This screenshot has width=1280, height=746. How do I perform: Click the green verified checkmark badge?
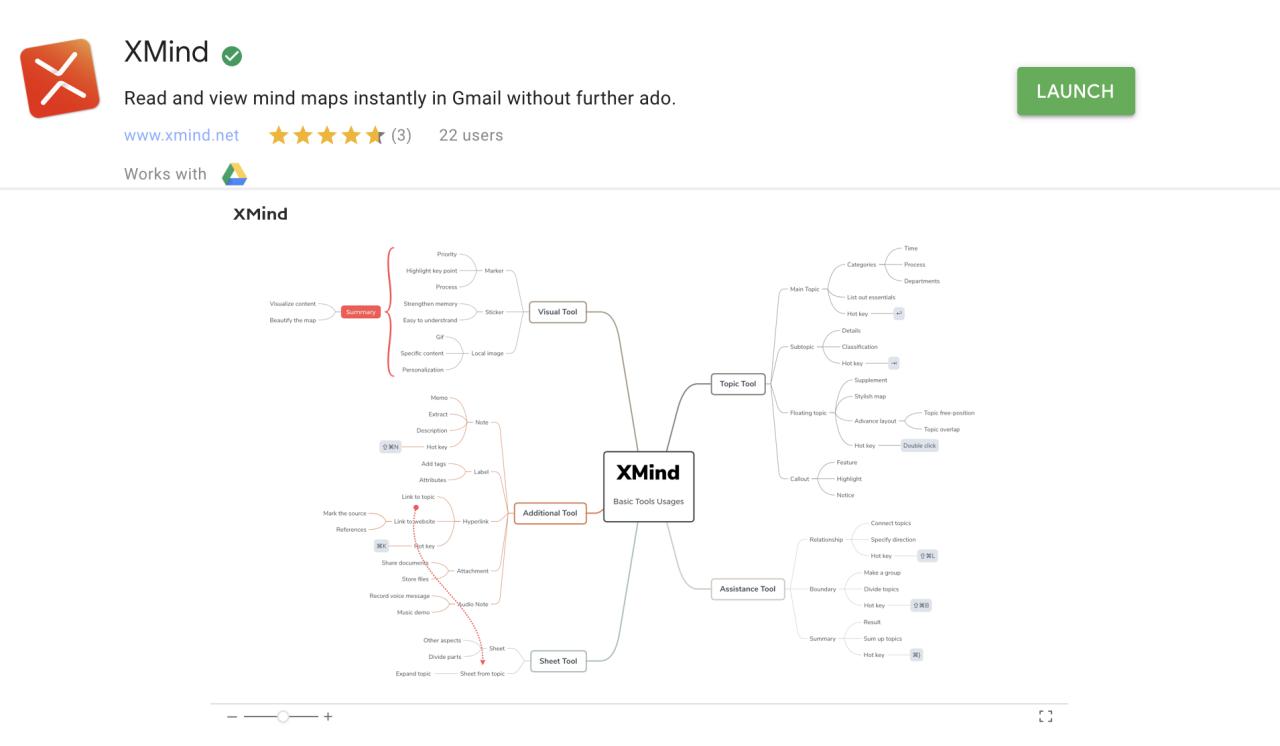(x=232, y=56)
